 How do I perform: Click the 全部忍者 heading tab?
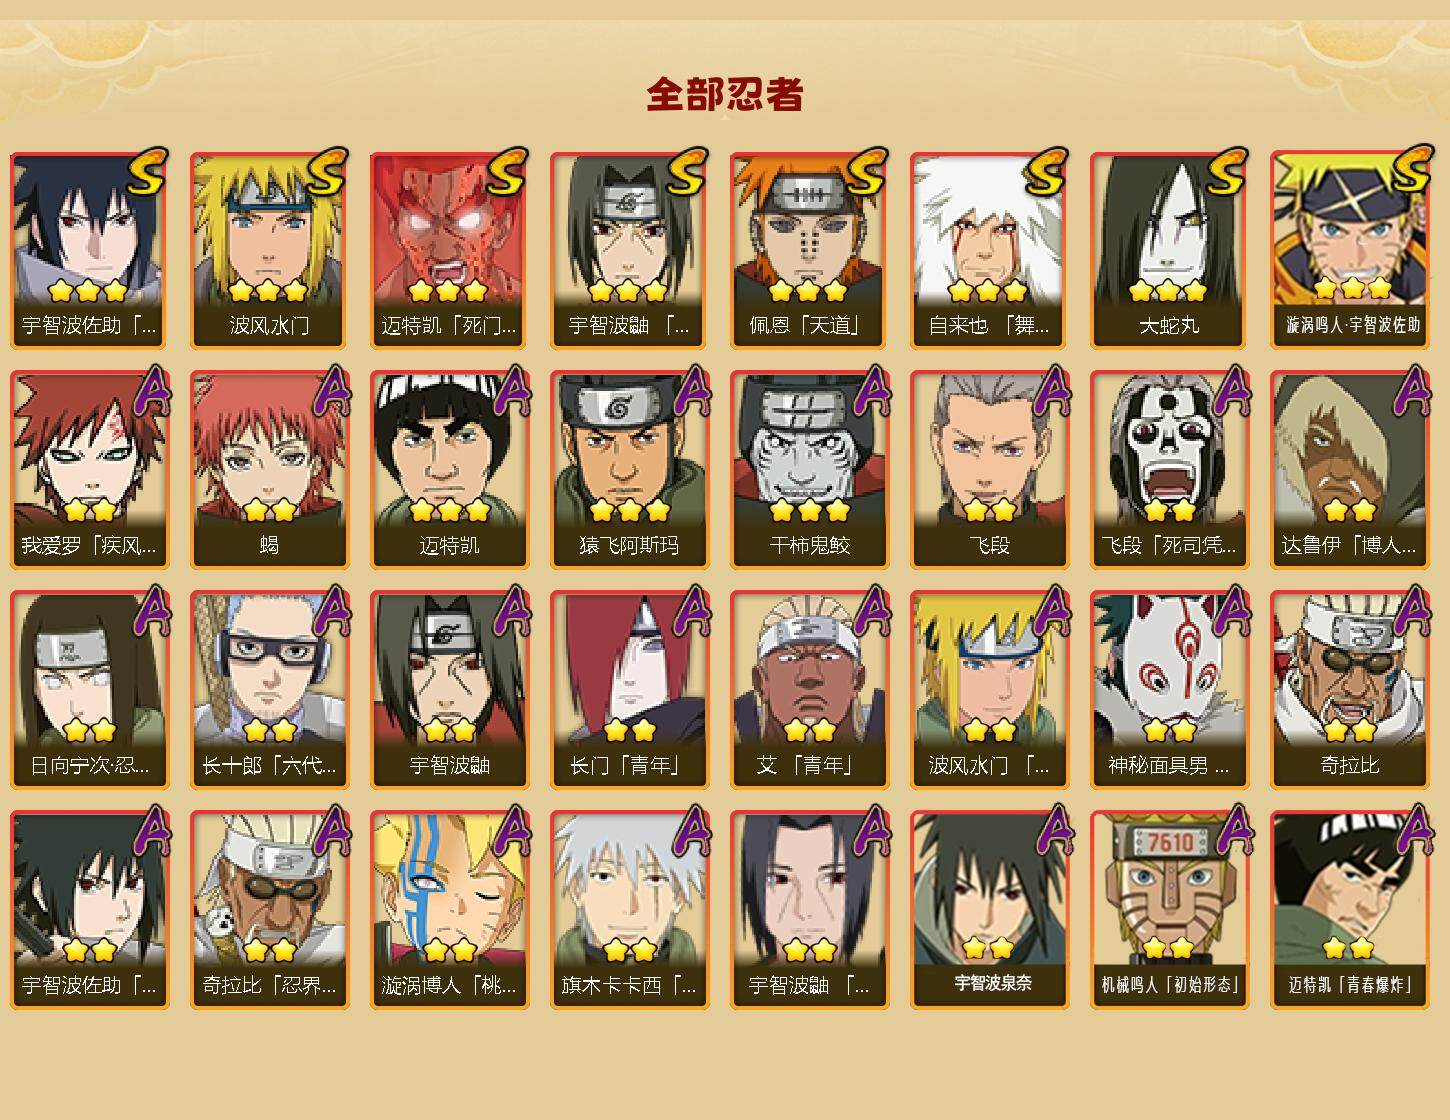[x=725, y=94]
